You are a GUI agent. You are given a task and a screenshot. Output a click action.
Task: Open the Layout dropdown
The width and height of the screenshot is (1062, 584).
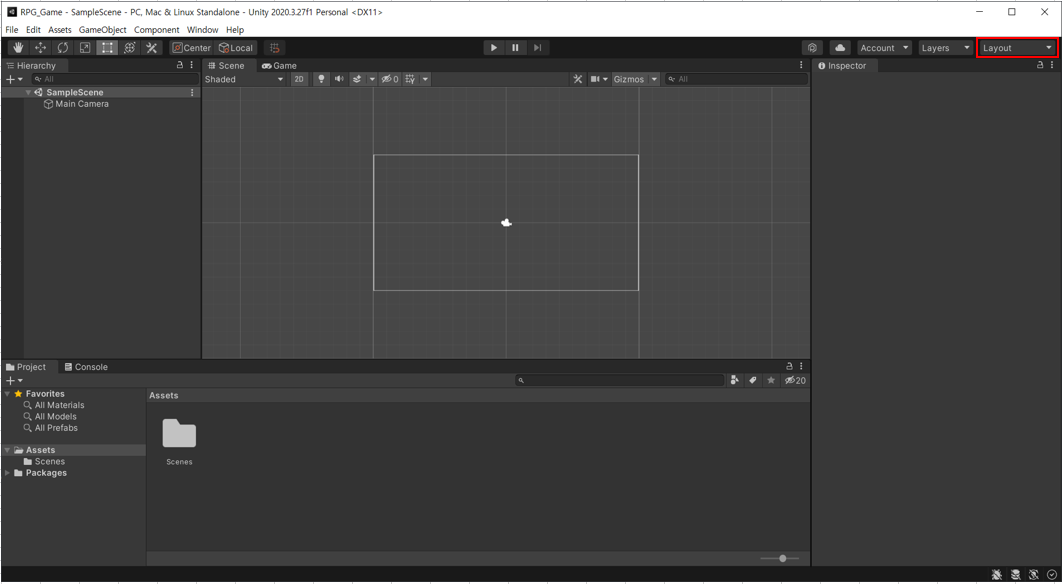click(1017, 48)
